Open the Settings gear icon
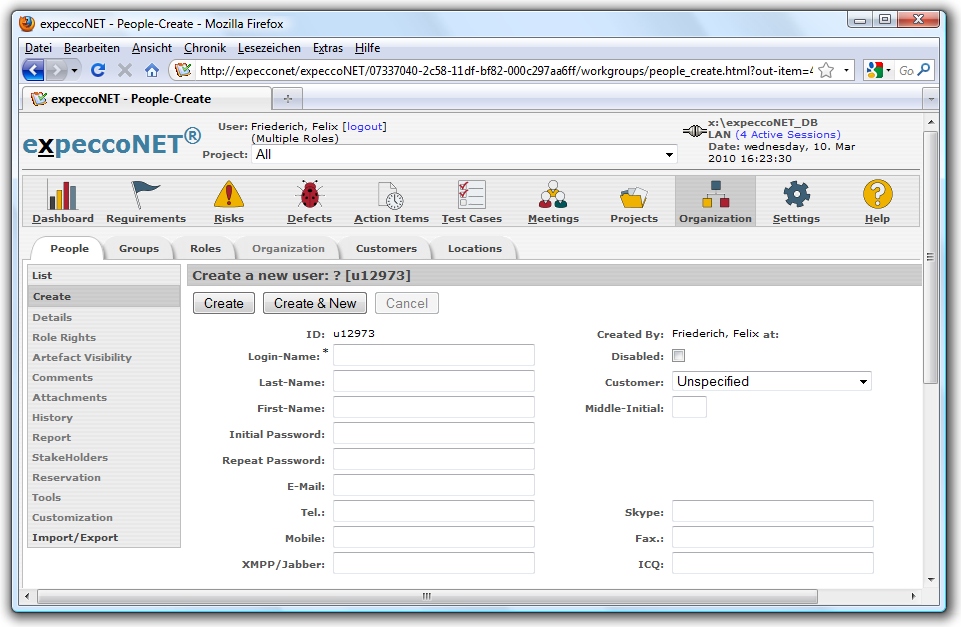This screenshot has height=627, width=961. pos(796,195)
